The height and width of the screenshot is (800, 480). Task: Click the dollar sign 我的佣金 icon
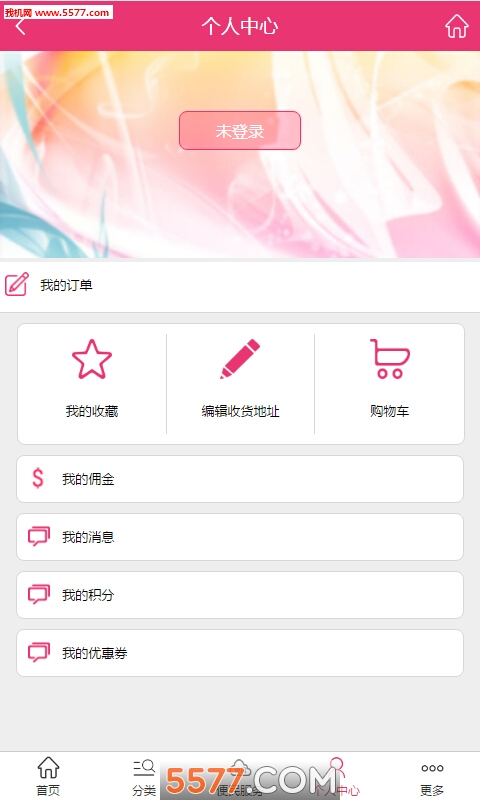[x=38, y=479]
